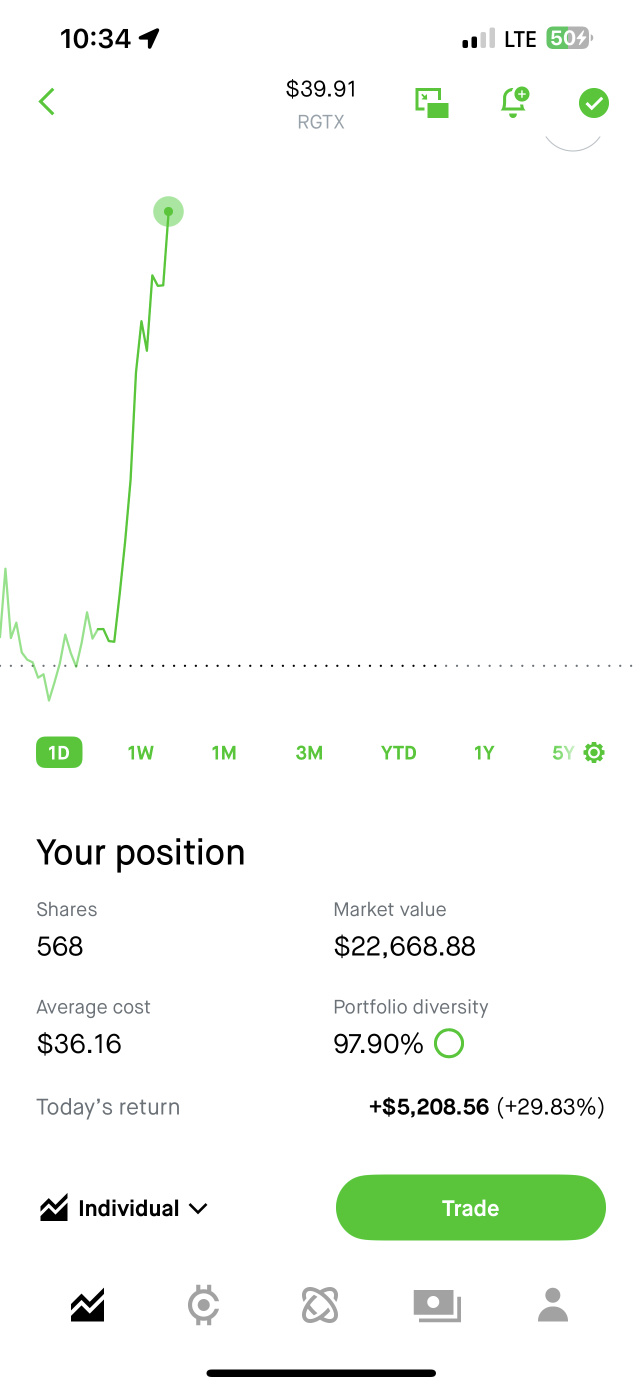The width and height of the screenshot is (642, 1389).
Task: Open the cash tab in bottom bar
Action: point(437,1305)
